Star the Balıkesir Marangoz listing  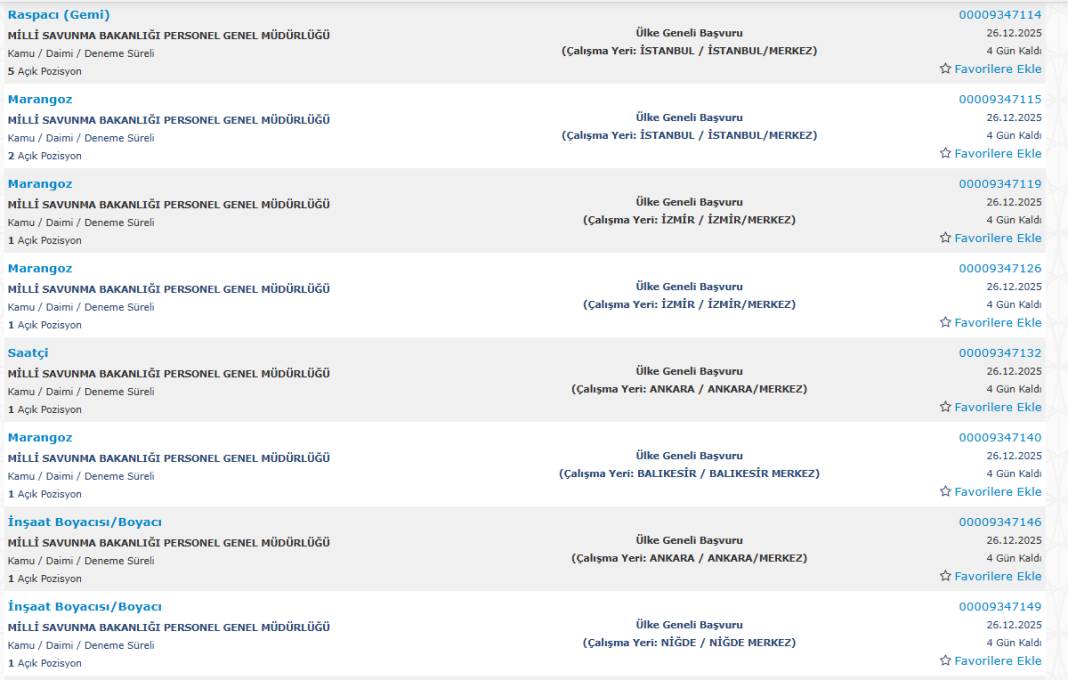945,491
